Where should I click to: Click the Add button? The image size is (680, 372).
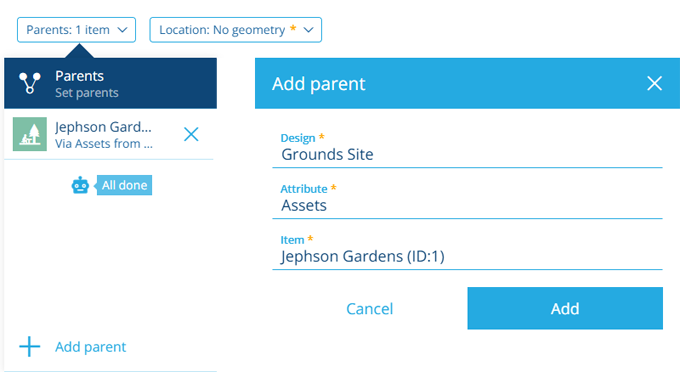[565, 308]
